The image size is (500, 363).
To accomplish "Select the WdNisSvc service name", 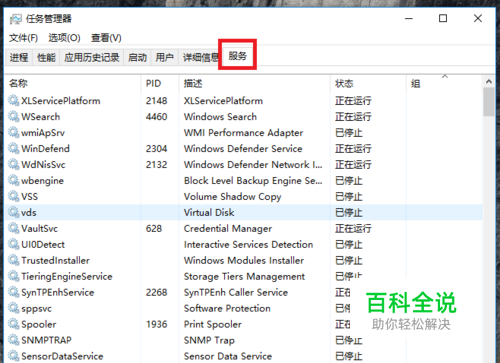I will coord(43,165).
